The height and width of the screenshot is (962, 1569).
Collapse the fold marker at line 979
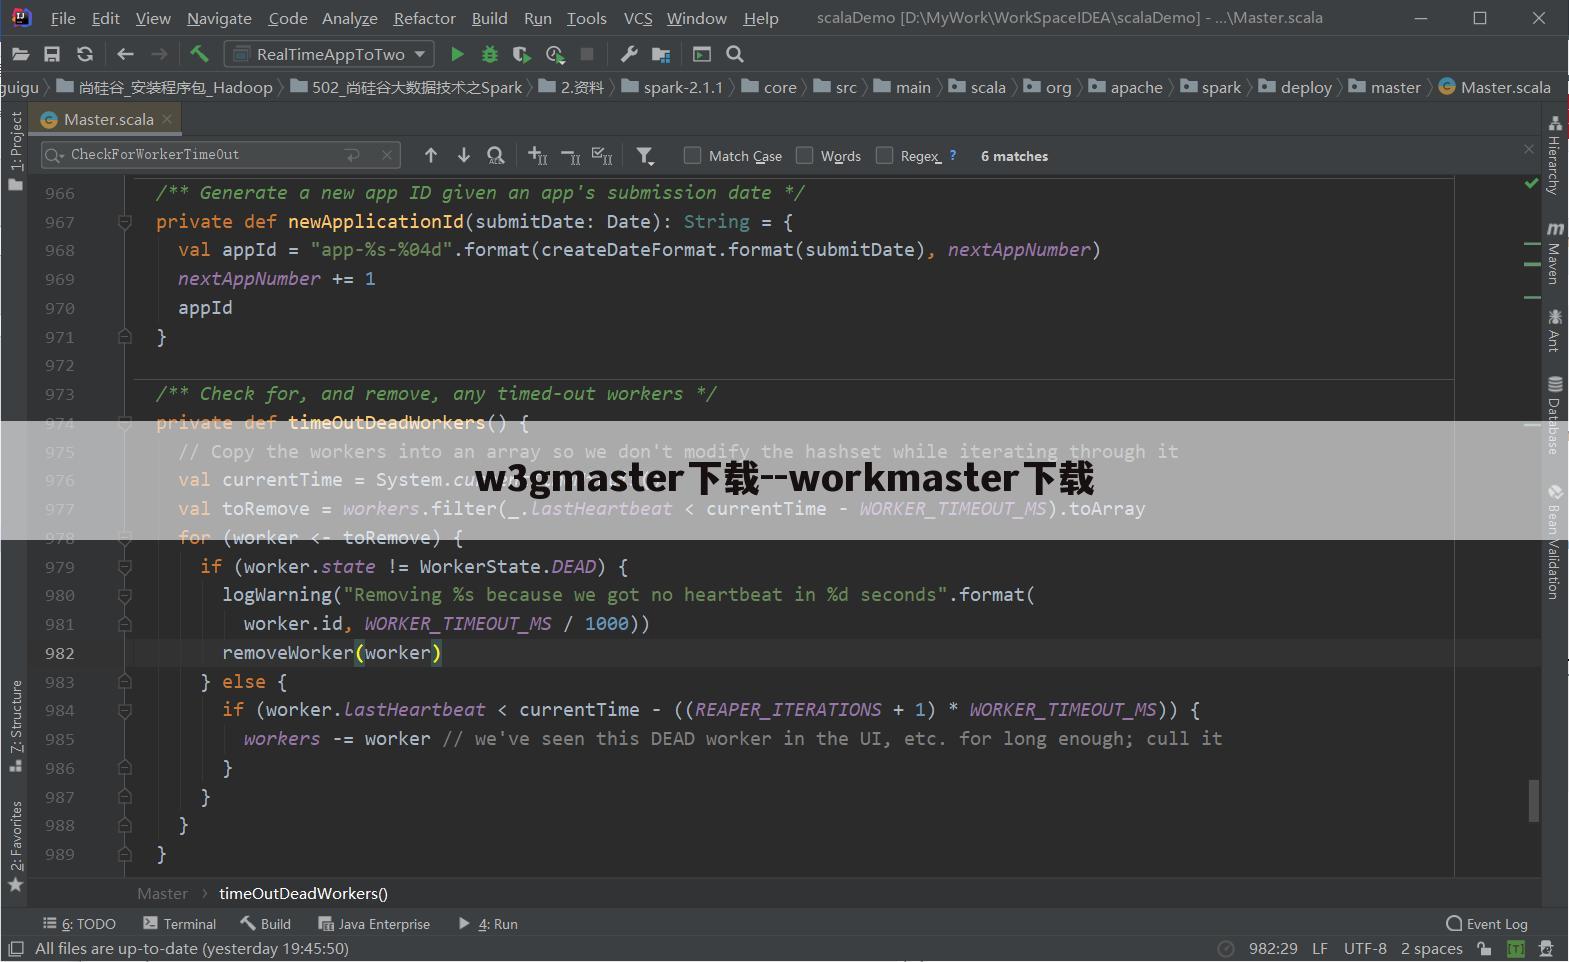(x=125, y=567)
